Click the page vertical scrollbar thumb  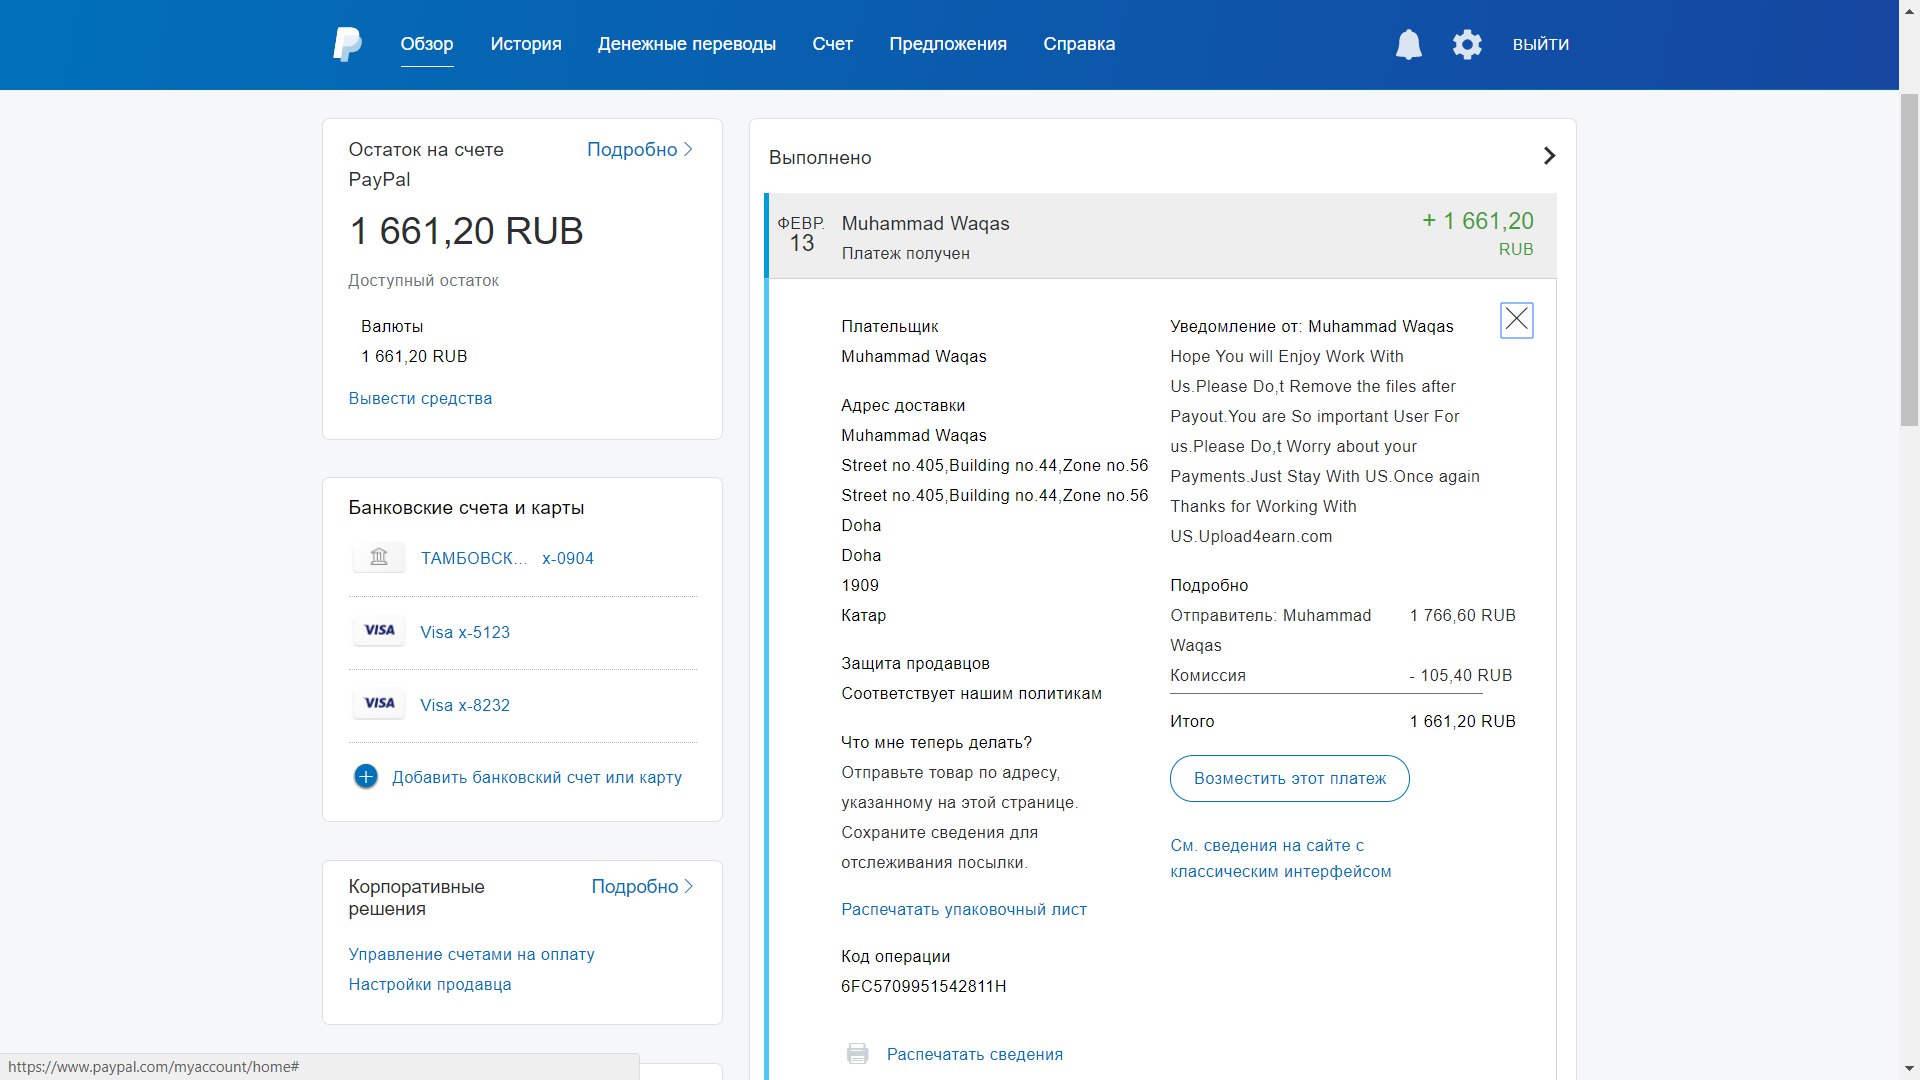pyautogui.click(x=1909, y=260)
